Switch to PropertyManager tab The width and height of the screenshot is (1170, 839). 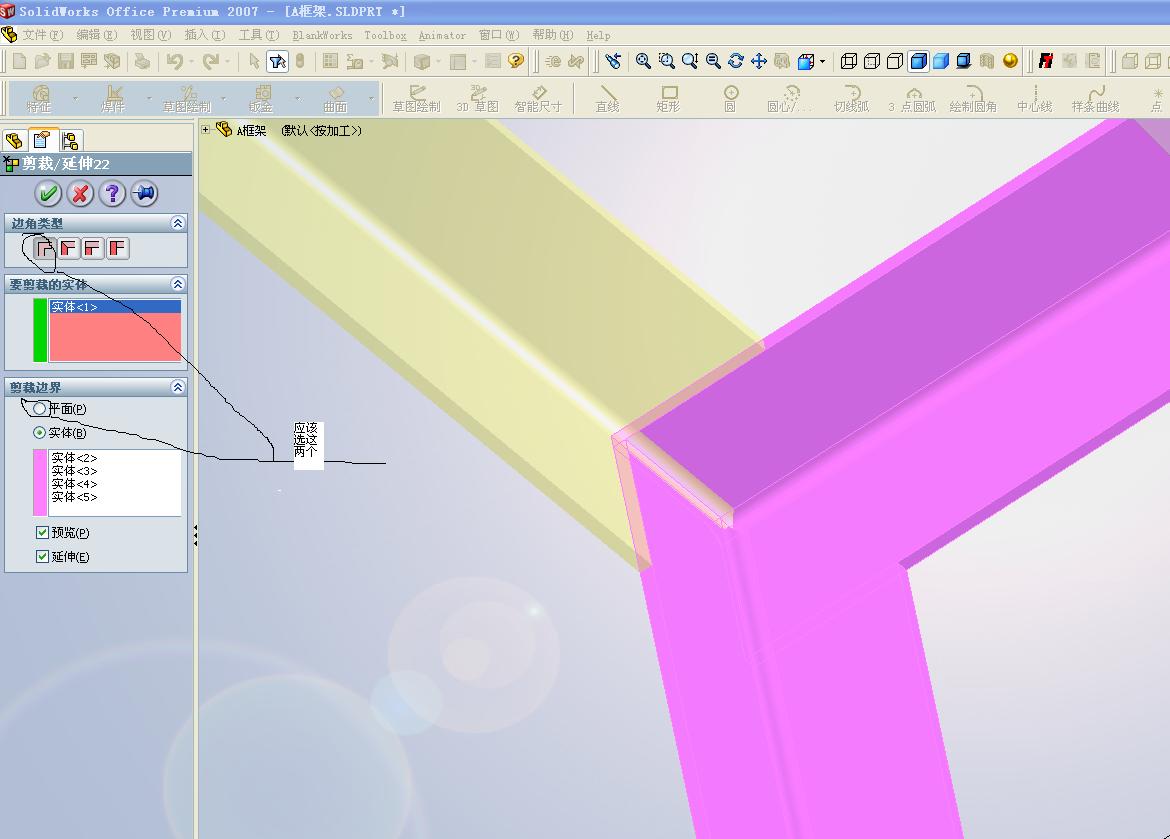(x=42, y=140)
